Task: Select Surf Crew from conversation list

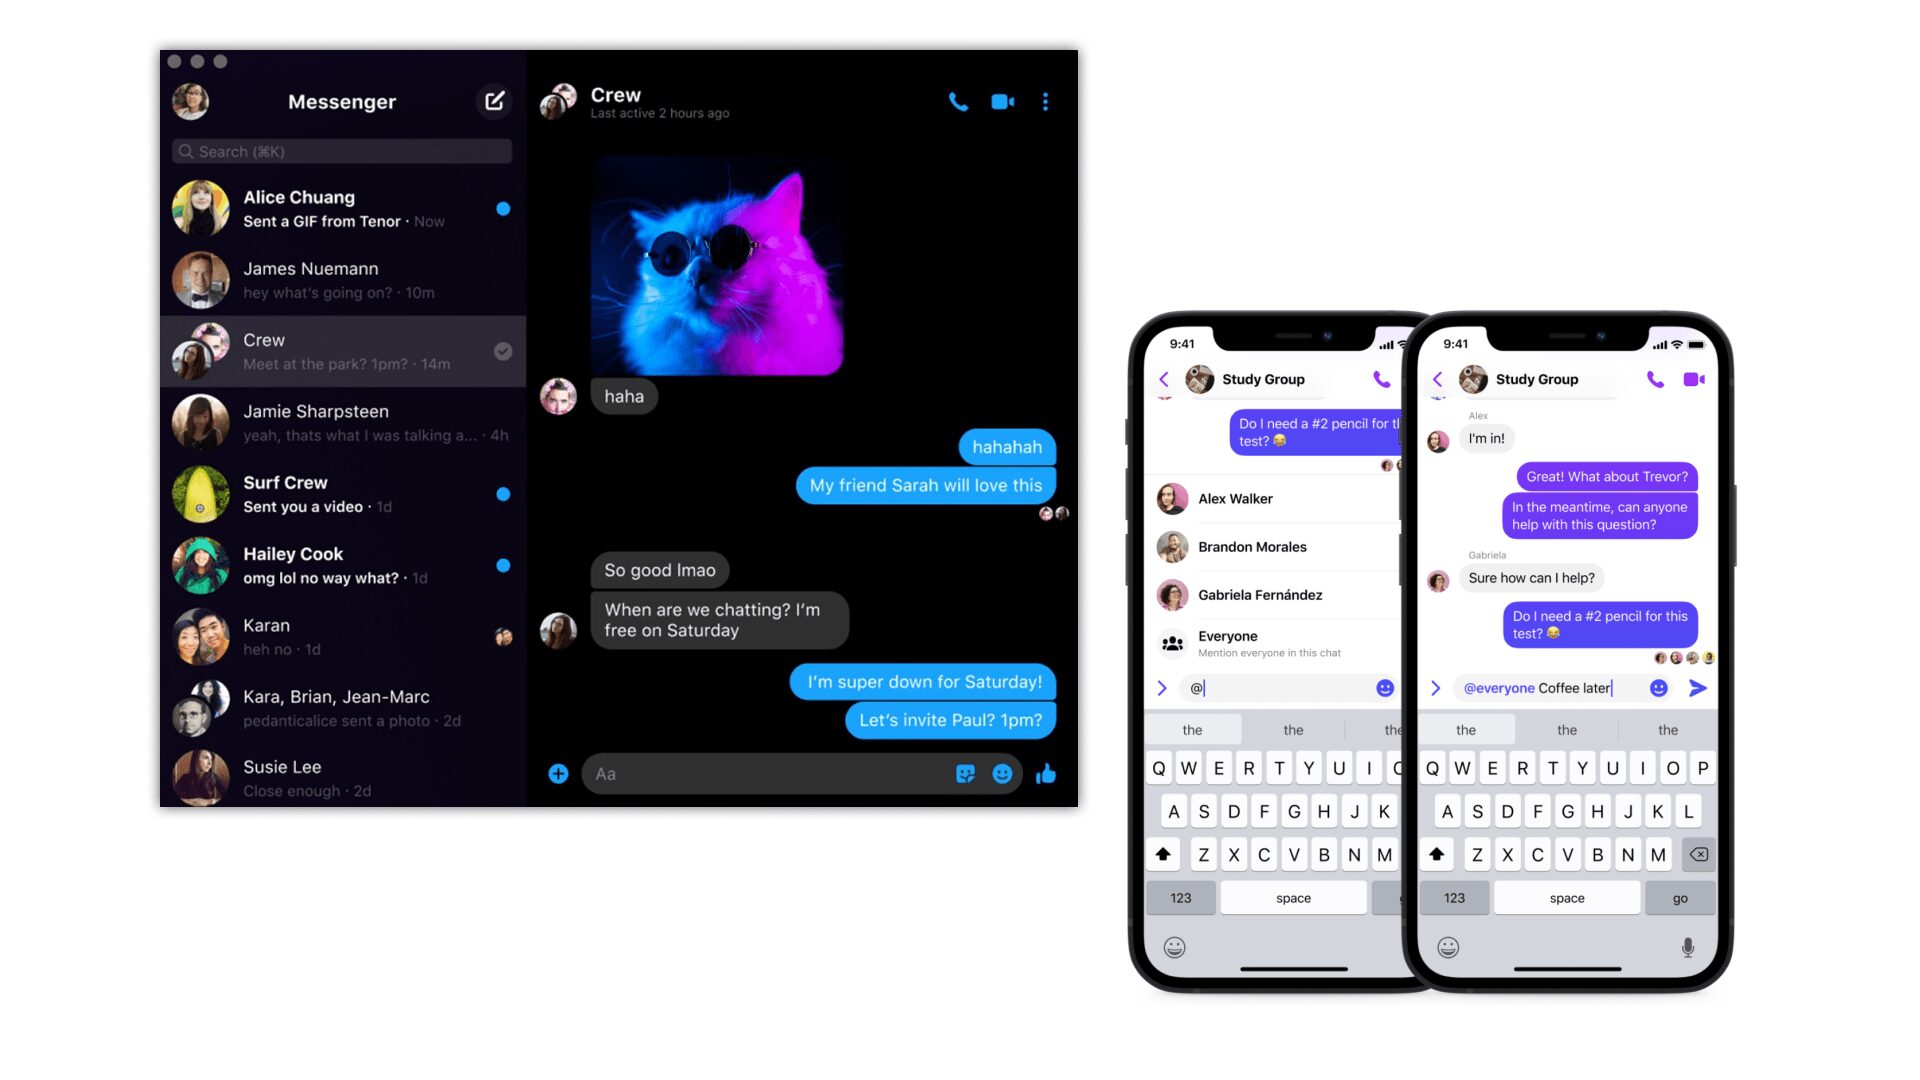Action: (342, 493)
